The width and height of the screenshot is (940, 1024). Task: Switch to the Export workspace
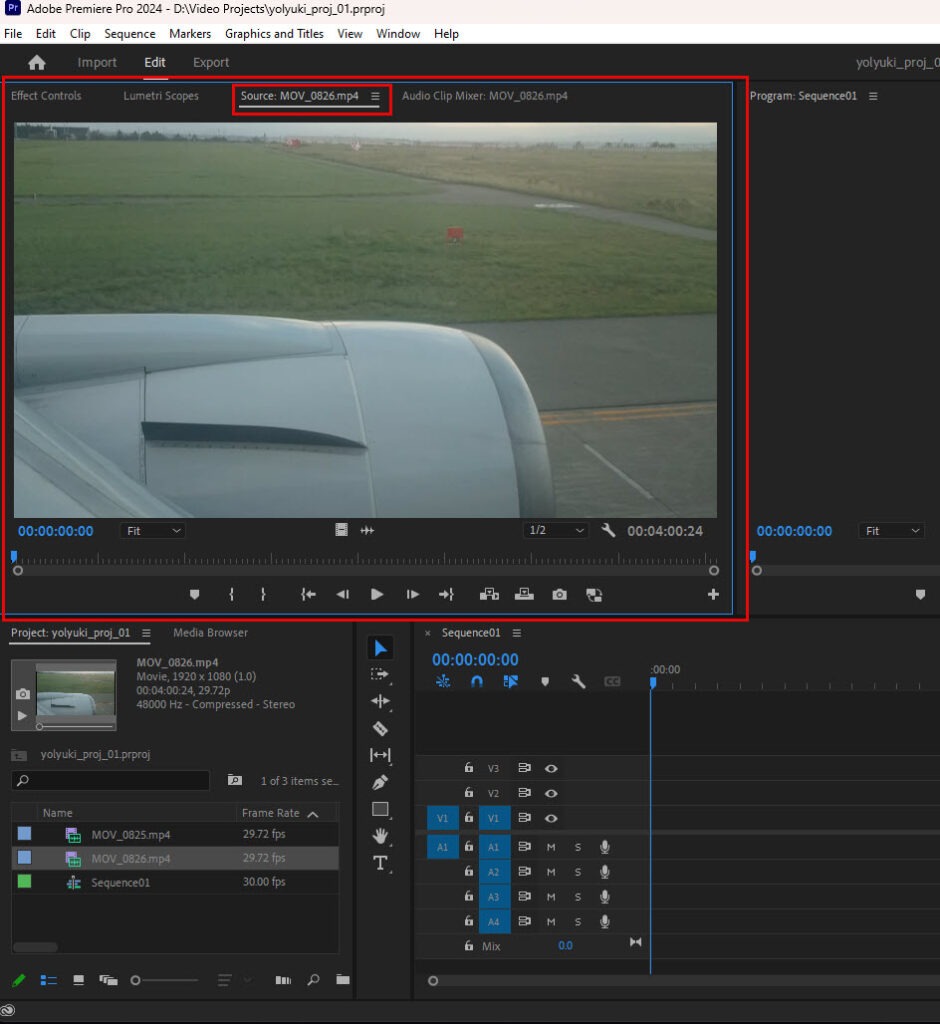tap(211, 62)
